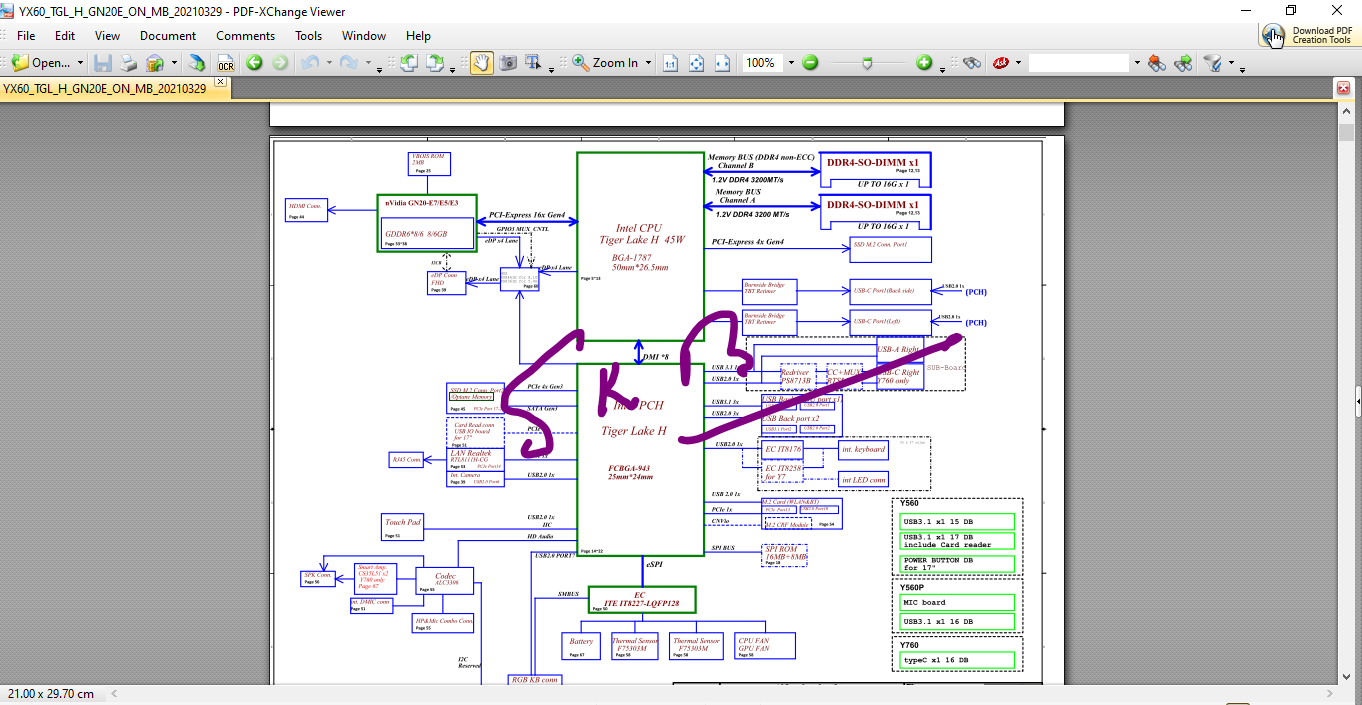Open the Document menu
Image resolution: width=1362 pixels, height=705 pixels.
click(x=168, y=36)
